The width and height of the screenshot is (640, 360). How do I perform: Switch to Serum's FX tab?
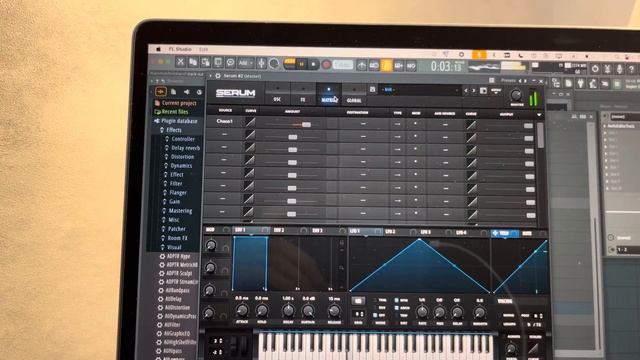coord(303,94)
